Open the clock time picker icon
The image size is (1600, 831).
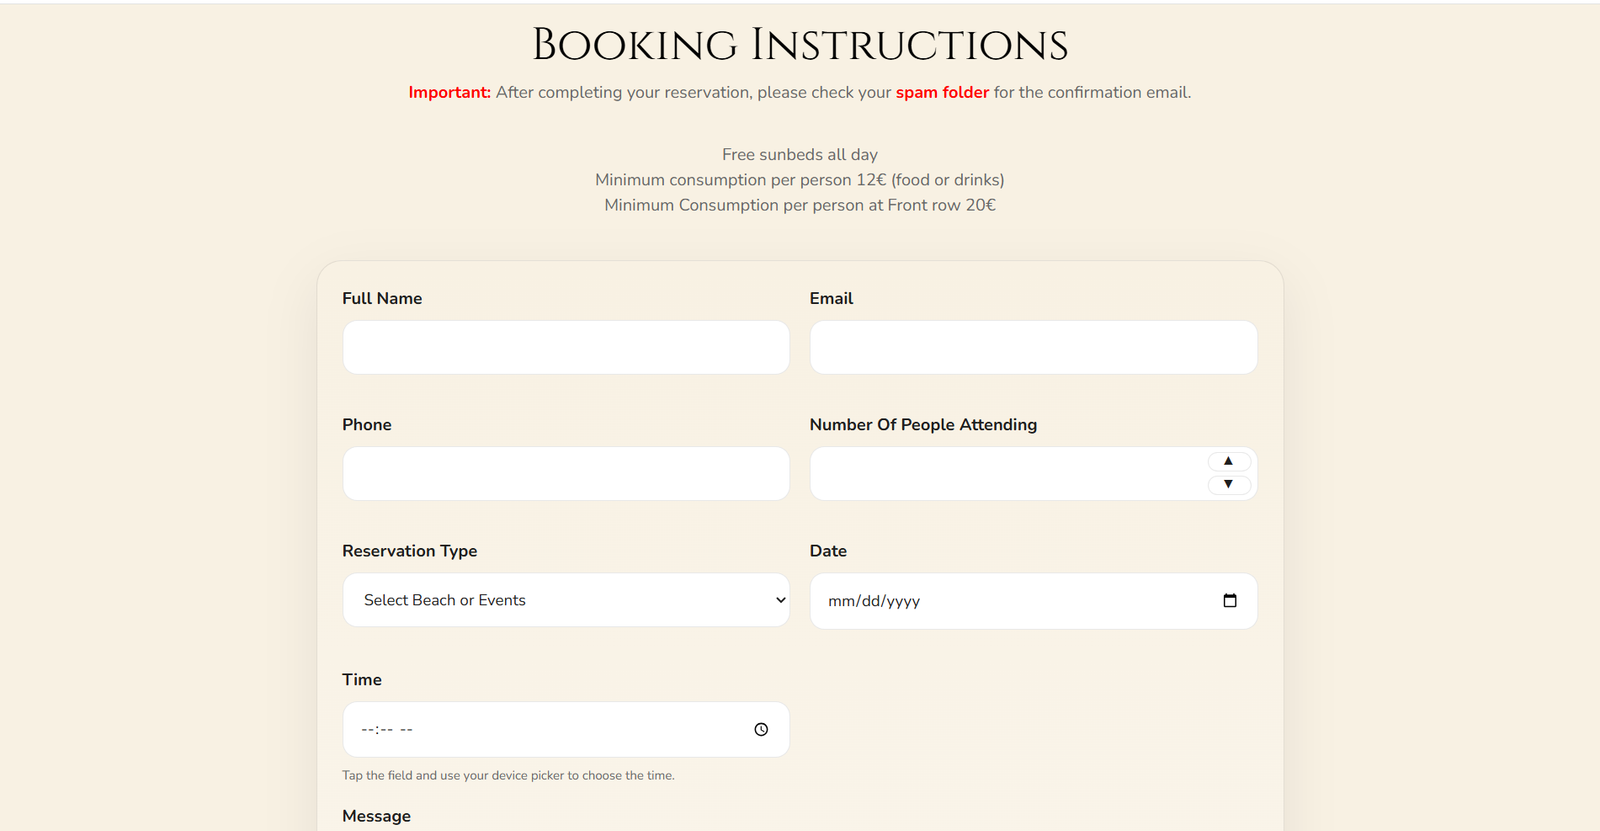tap(761, 730)
